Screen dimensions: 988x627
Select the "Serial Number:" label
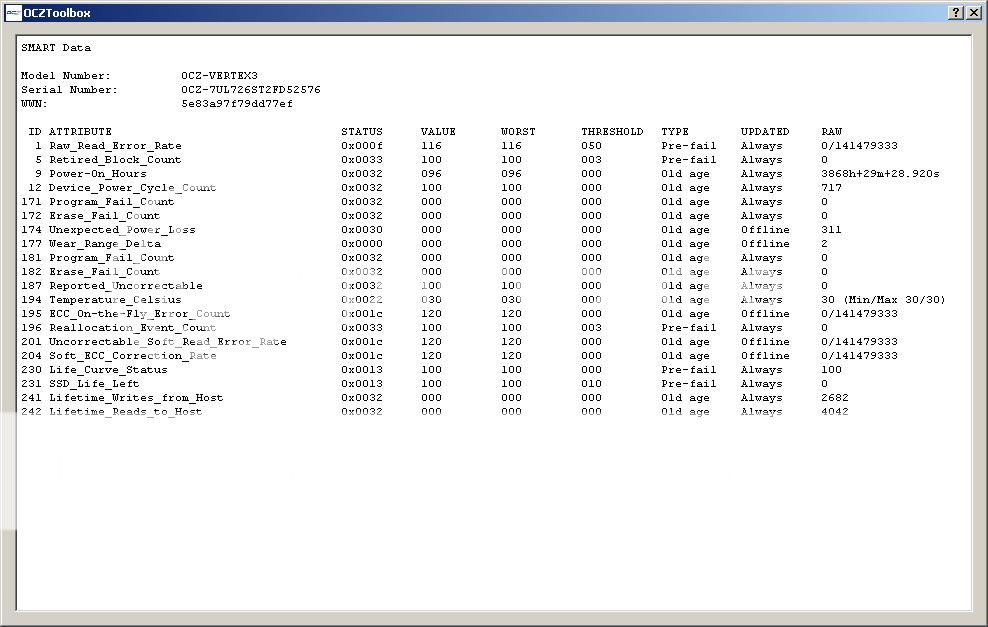tap(69, 89)
